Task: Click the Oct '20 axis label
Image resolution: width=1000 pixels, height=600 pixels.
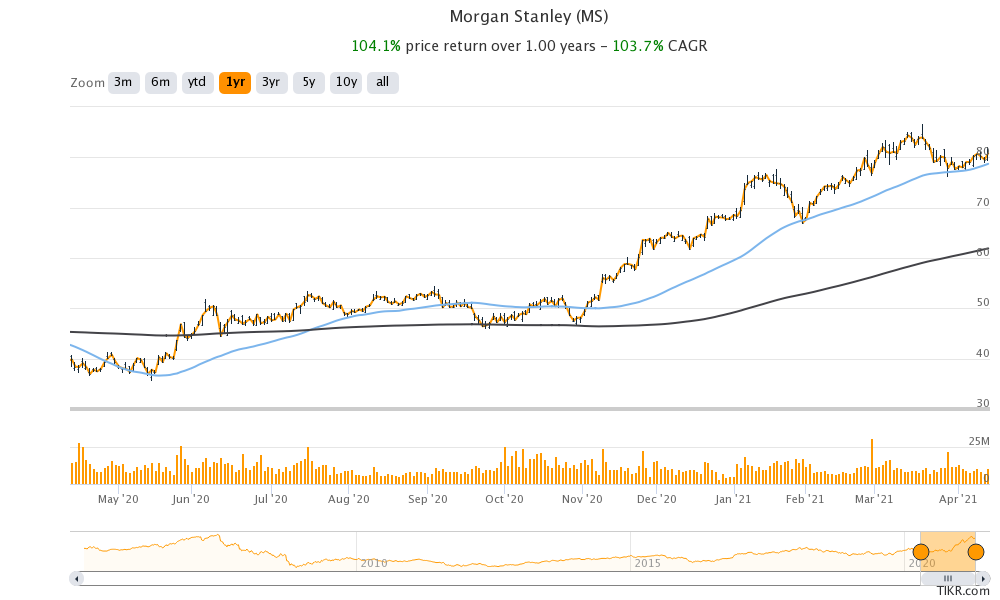Action: tap(504, 499)
